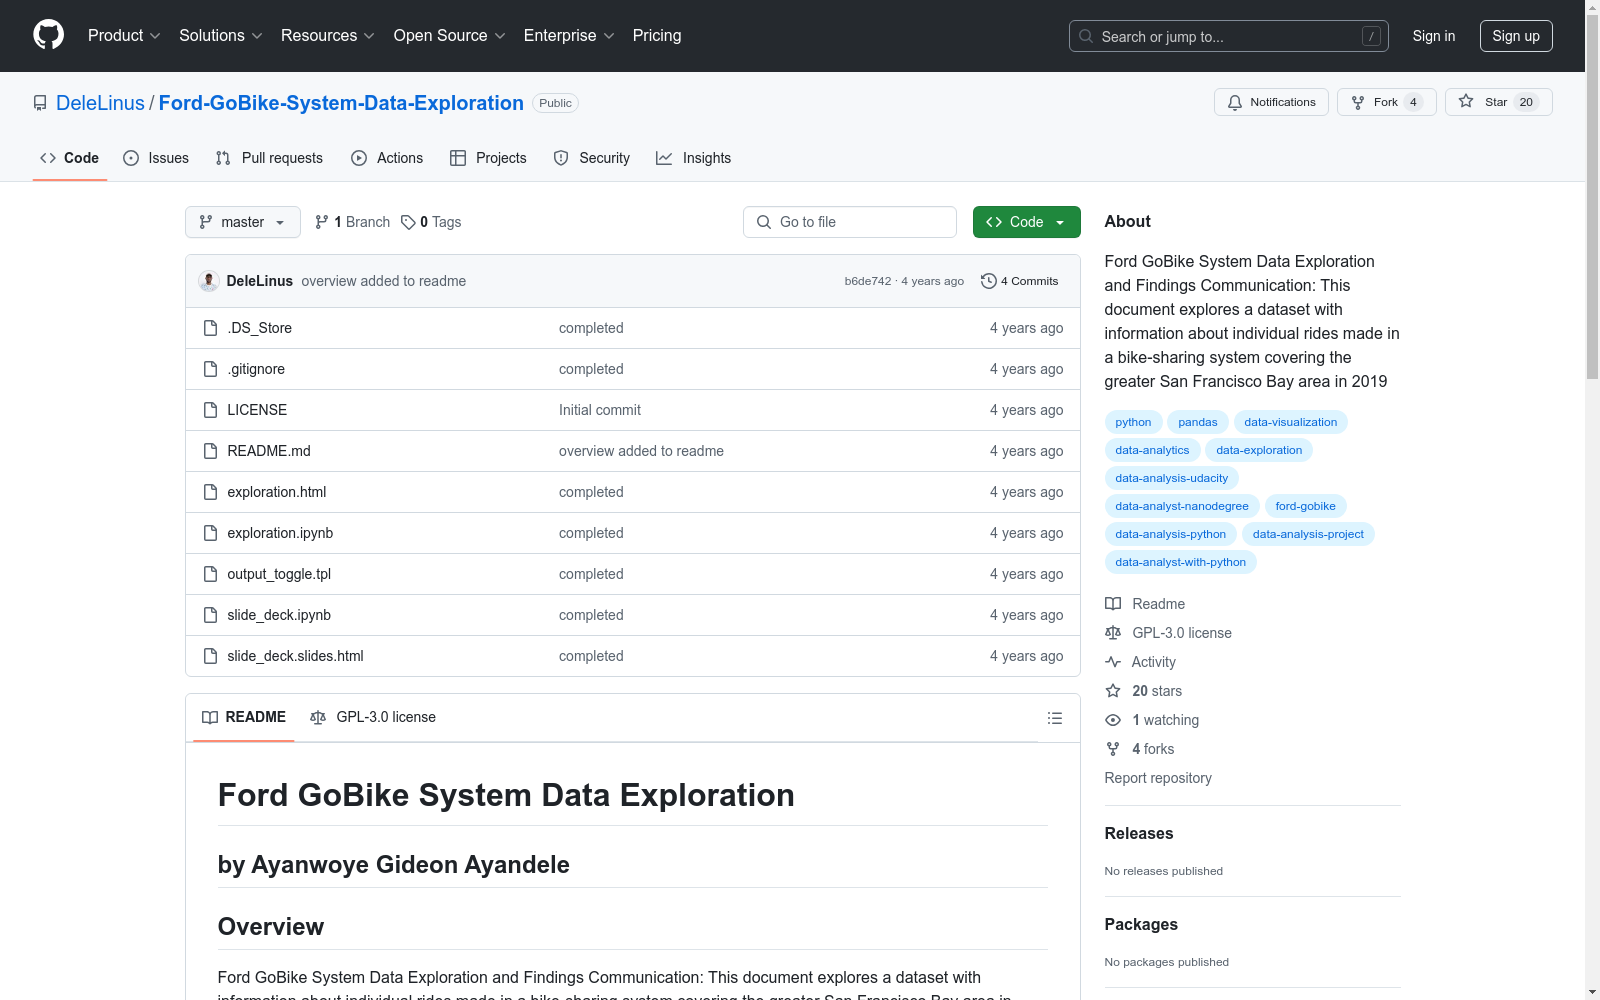The height and width of the screenshot is (1000, 1600).
Task: Click the scale icon beside GPL-3.0 license in About
Action: 1113,633
